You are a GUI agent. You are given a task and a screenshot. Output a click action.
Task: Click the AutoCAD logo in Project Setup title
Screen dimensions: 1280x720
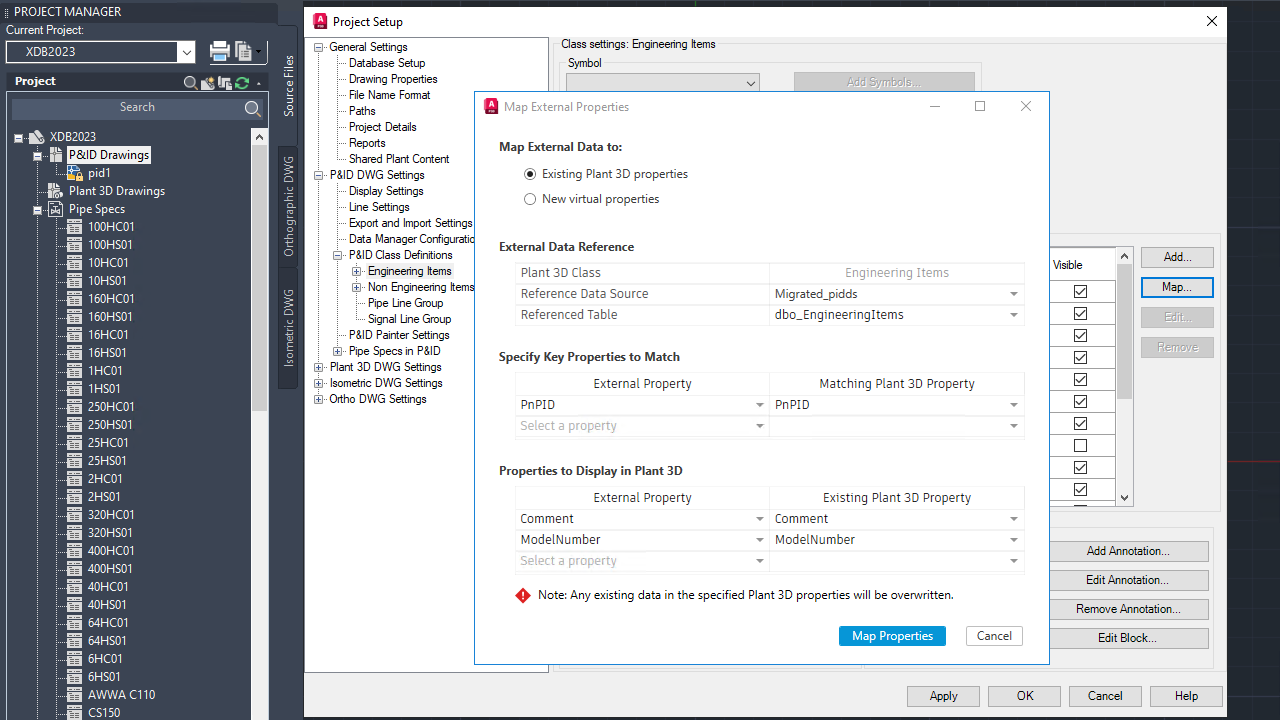[320, 21]
